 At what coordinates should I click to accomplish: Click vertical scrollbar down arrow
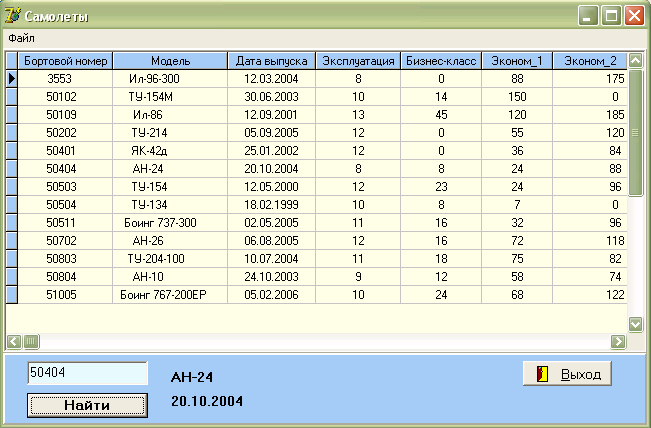[x=635, y=324]
